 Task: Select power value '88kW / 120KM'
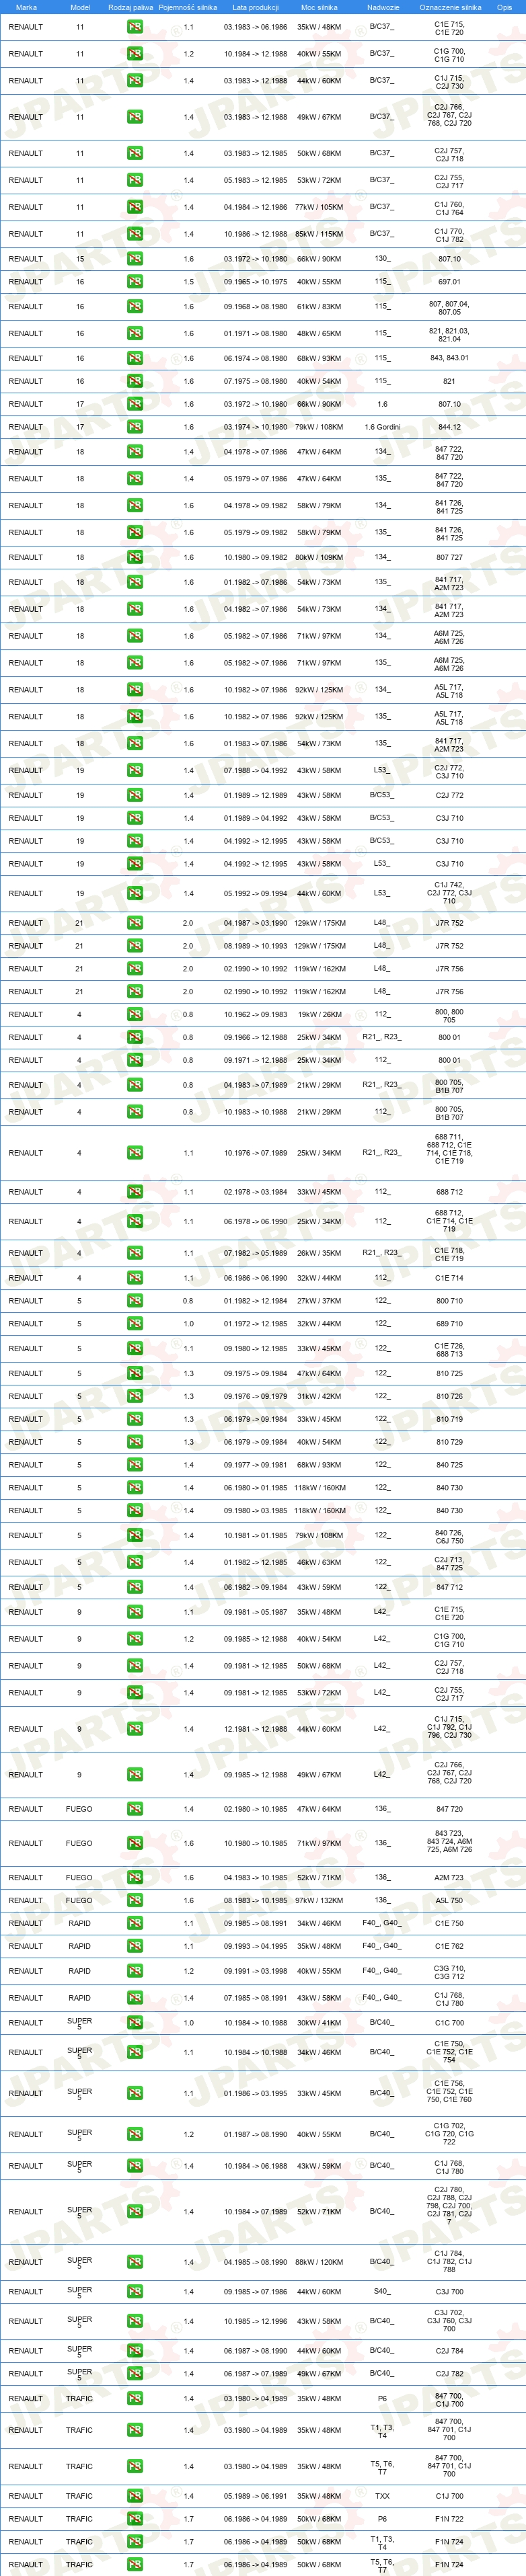(x=319, y=2261)
